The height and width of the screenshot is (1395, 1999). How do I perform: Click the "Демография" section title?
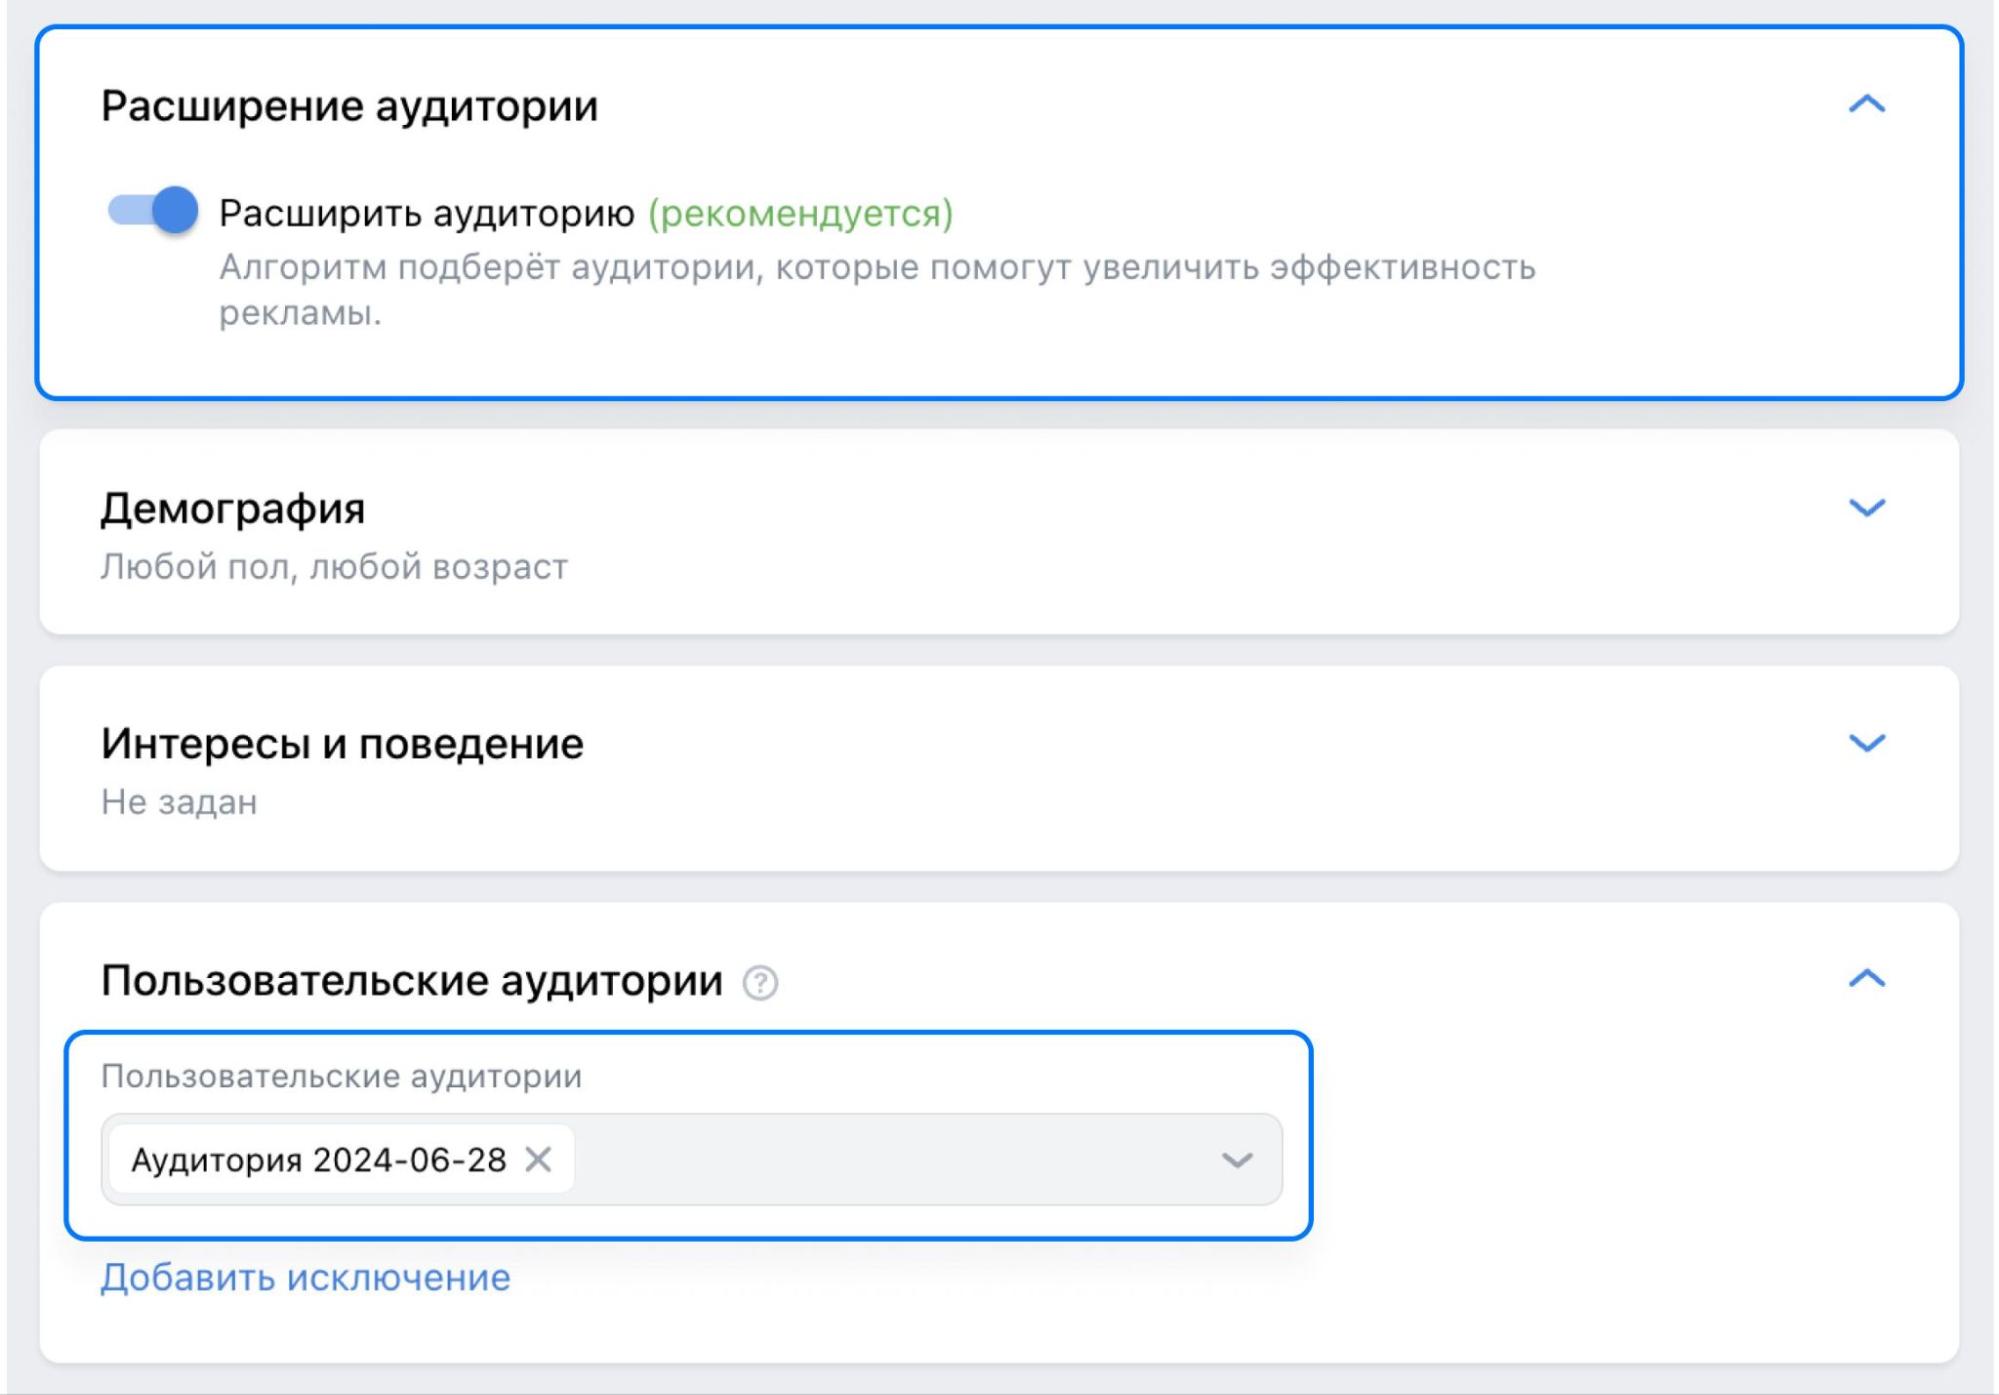pos(232,508)
